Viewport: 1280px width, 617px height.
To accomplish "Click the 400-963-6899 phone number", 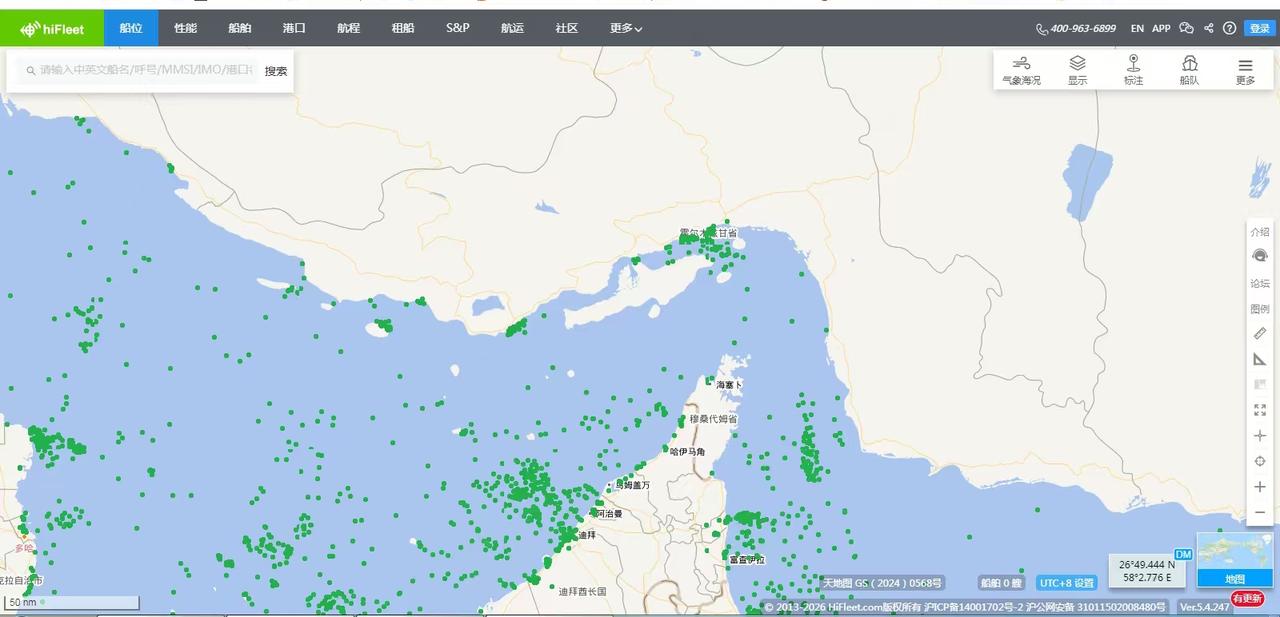I will pyautogui.click(x=1076, y=29).
